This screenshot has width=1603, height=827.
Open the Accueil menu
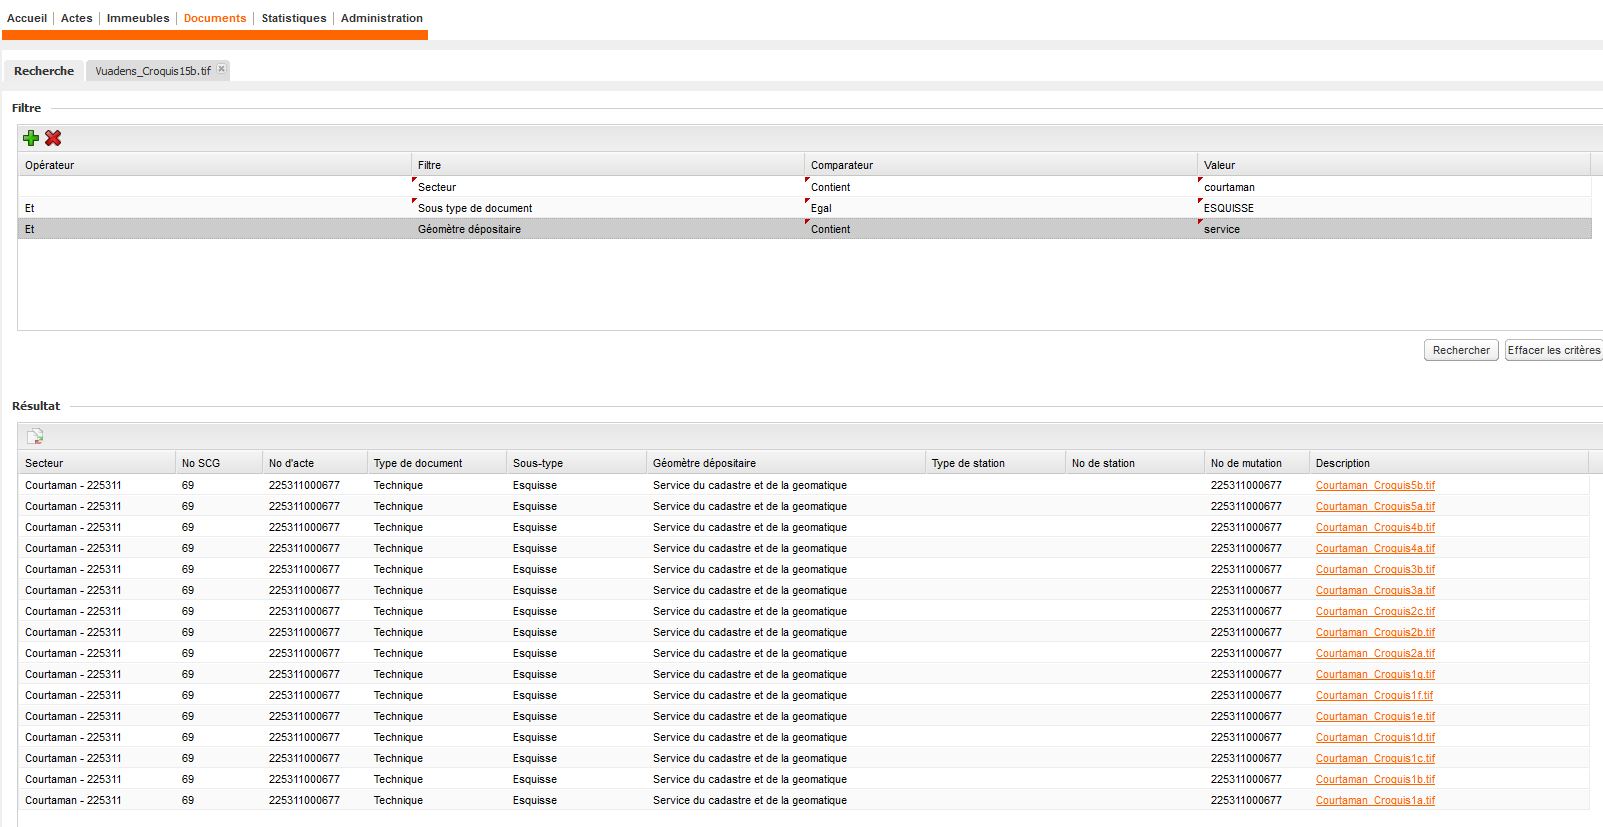(x=27, y=18)
